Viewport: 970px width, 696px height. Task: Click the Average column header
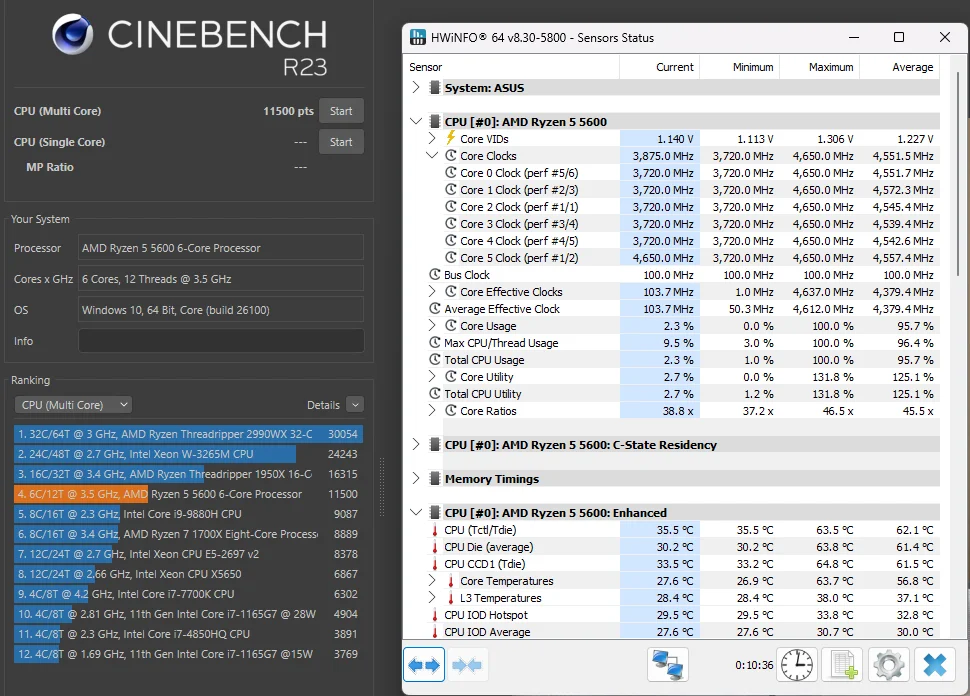(x=899, y=67)
